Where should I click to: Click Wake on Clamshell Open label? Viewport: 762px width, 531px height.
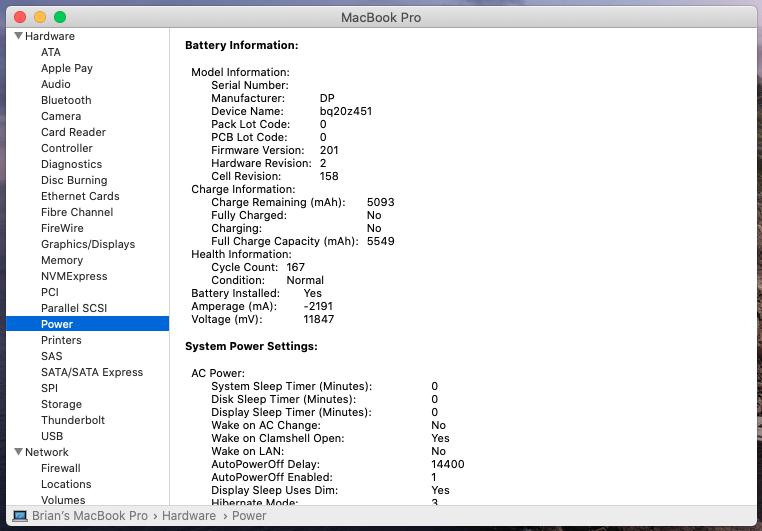(277, 438)
